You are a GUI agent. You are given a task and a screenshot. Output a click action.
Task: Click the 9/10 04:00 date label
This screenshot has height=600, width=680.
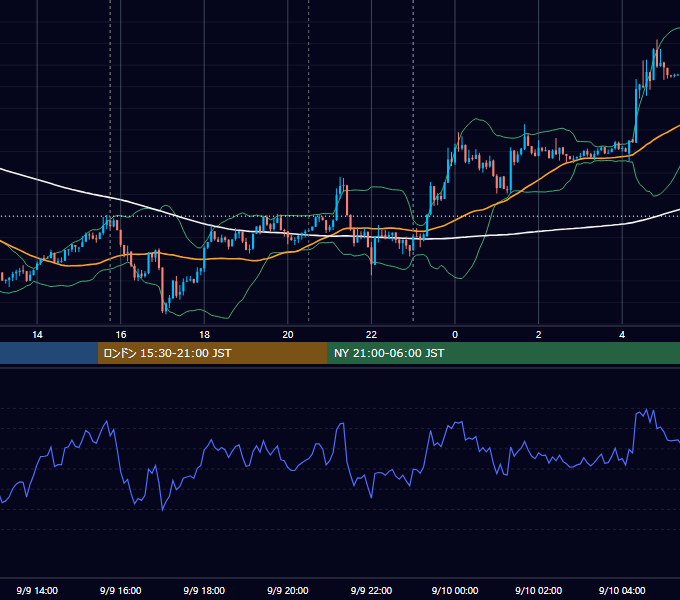(622, 590)
